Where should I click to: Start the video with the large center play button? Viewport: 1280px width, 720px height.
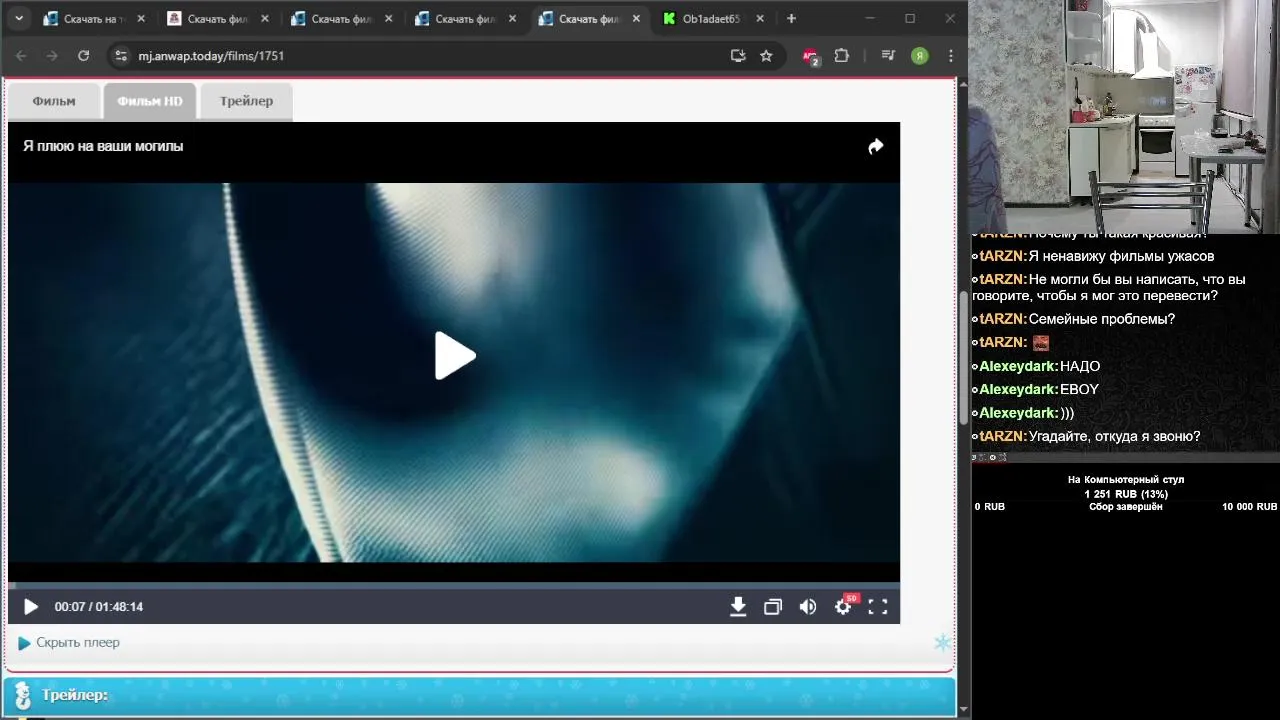point(455,356)
